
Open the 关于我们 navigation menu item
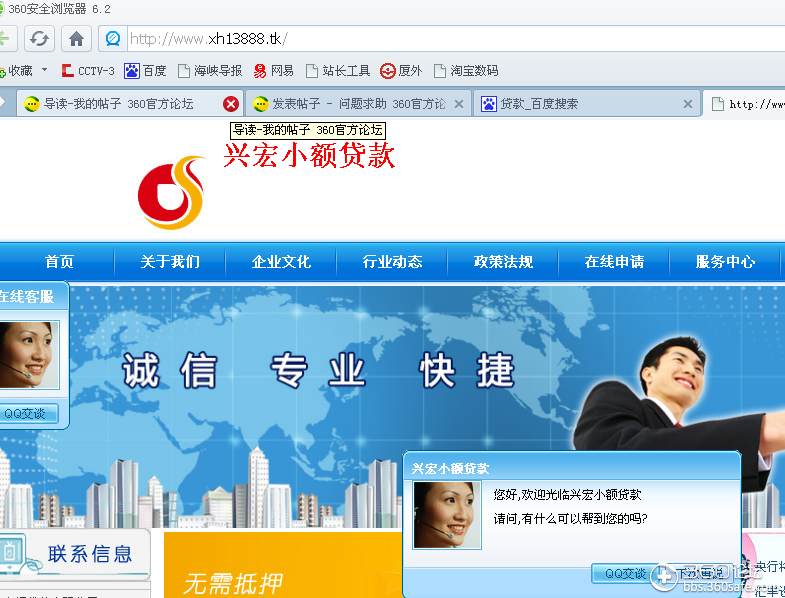pos(170,261)
